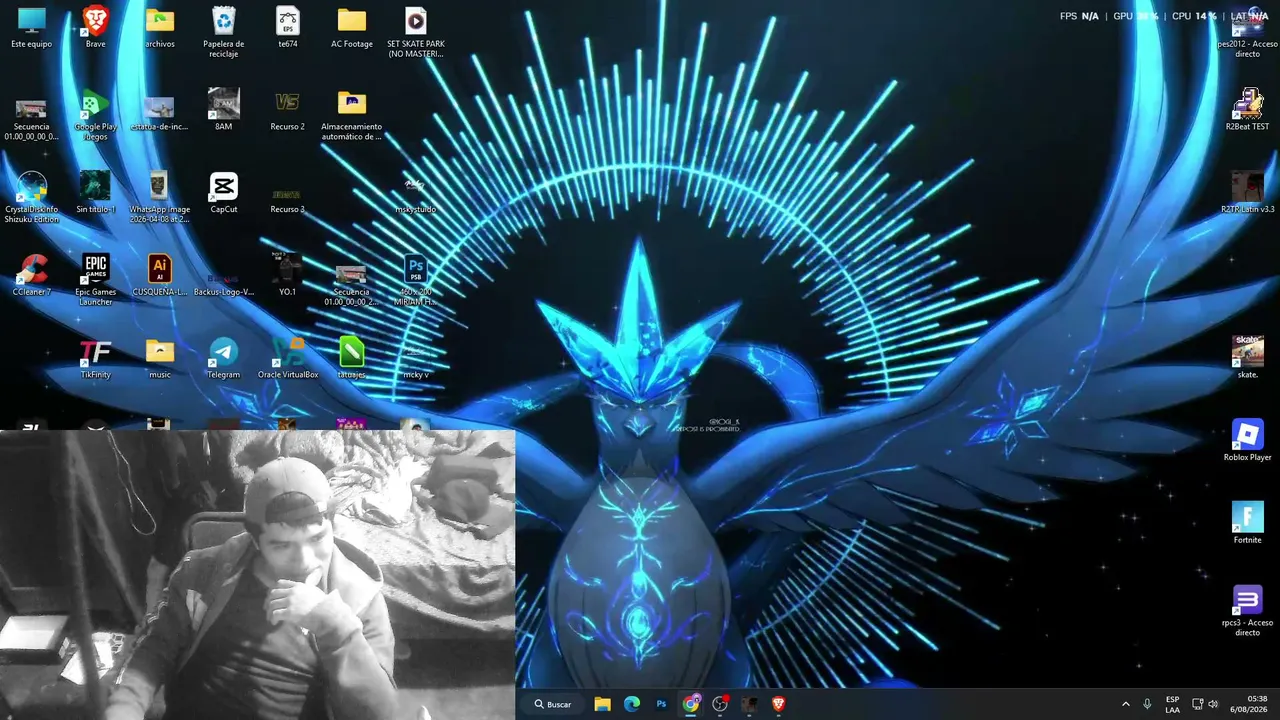1280x720 pixels.
Task: Select the SET SKATE PARK video file
Action: pyautogui.click(x=415, y=33)
